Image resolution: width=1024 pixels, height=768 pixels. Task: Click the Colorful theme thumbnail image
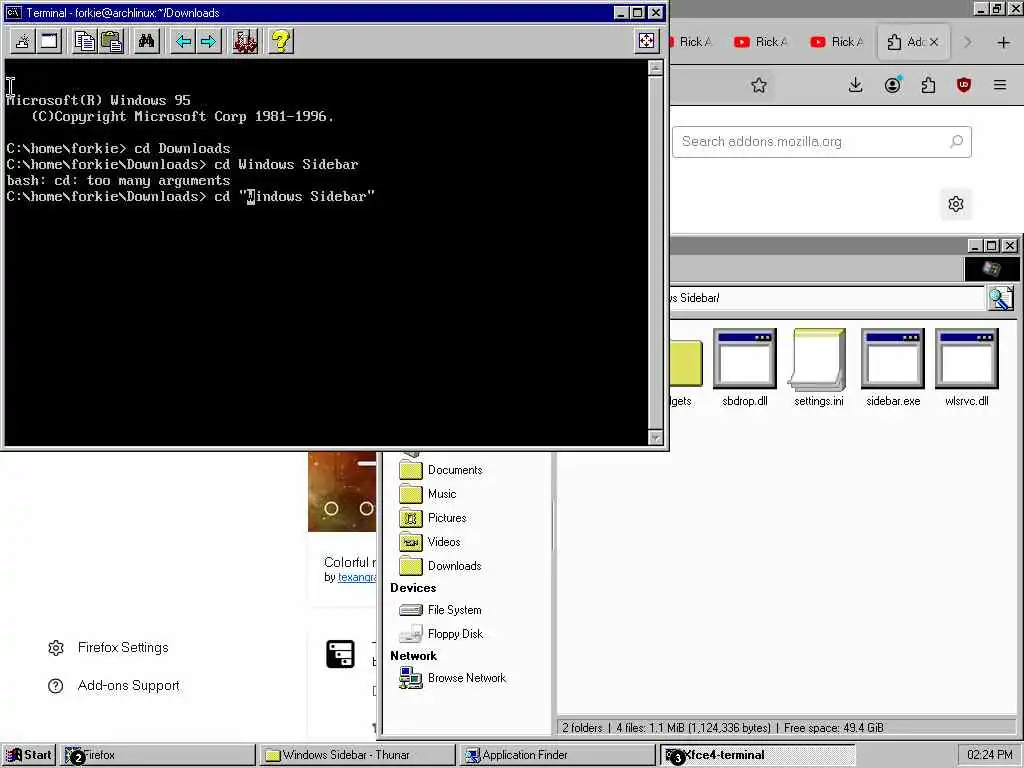point(342,492)
